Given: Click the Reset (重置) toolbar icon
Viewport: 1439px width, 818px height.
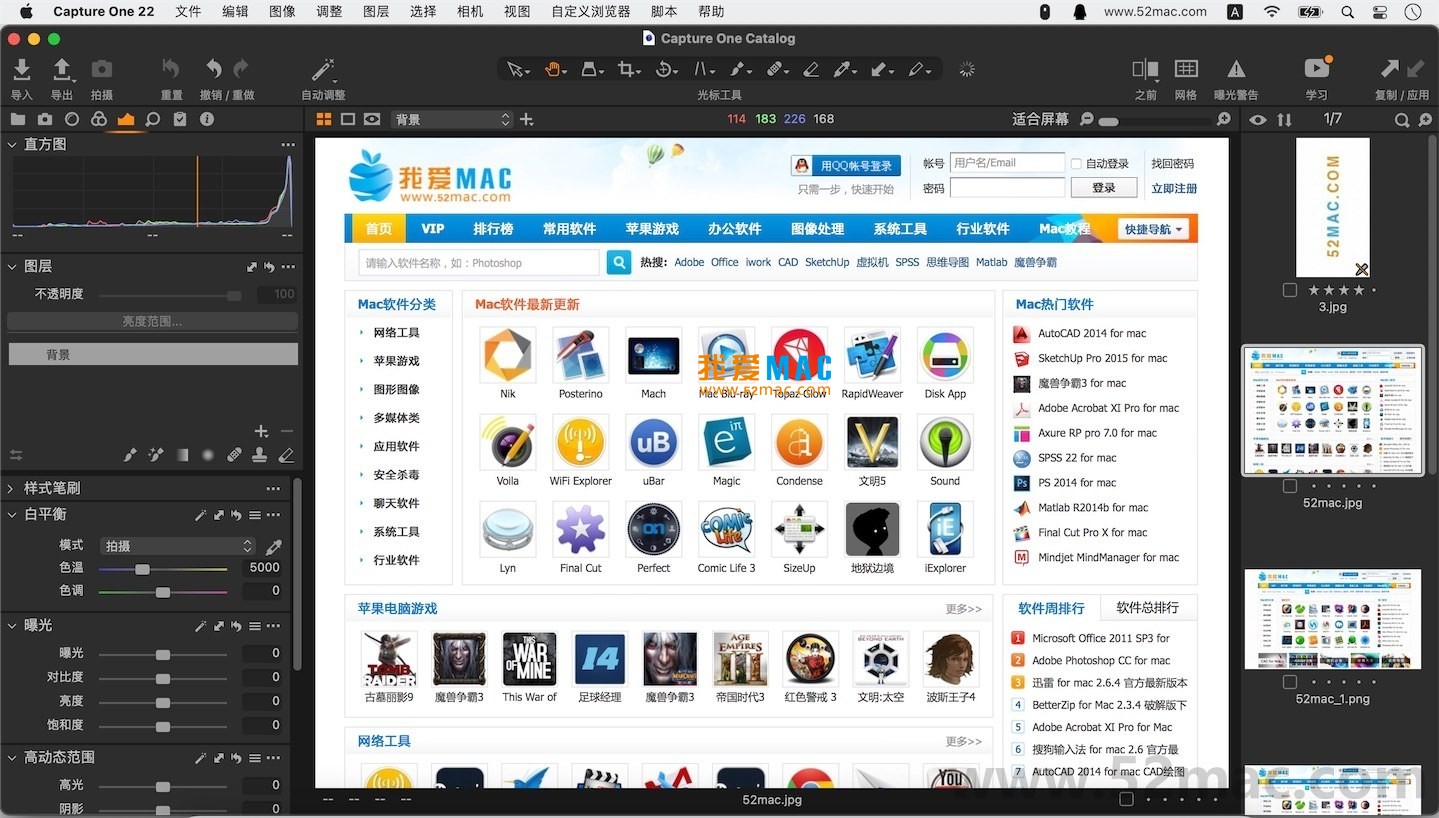Looking at the screenshot, I should point(171,69).
